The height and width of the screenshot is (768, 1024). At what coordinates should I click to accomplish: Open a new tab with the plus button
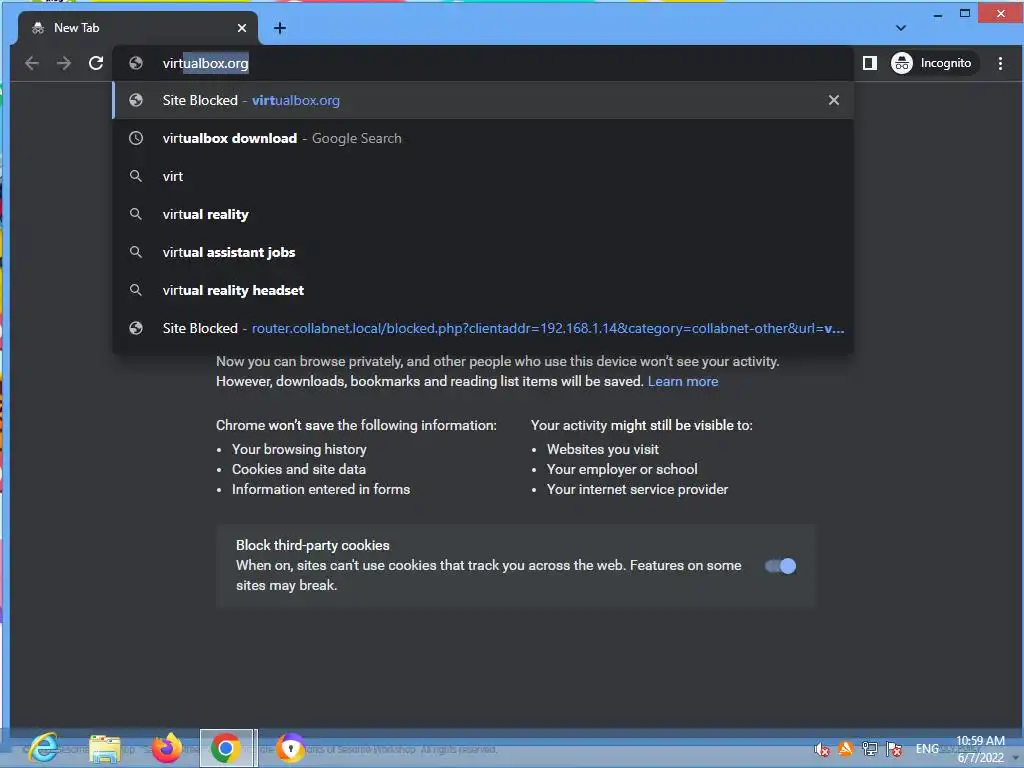[280, 28]
